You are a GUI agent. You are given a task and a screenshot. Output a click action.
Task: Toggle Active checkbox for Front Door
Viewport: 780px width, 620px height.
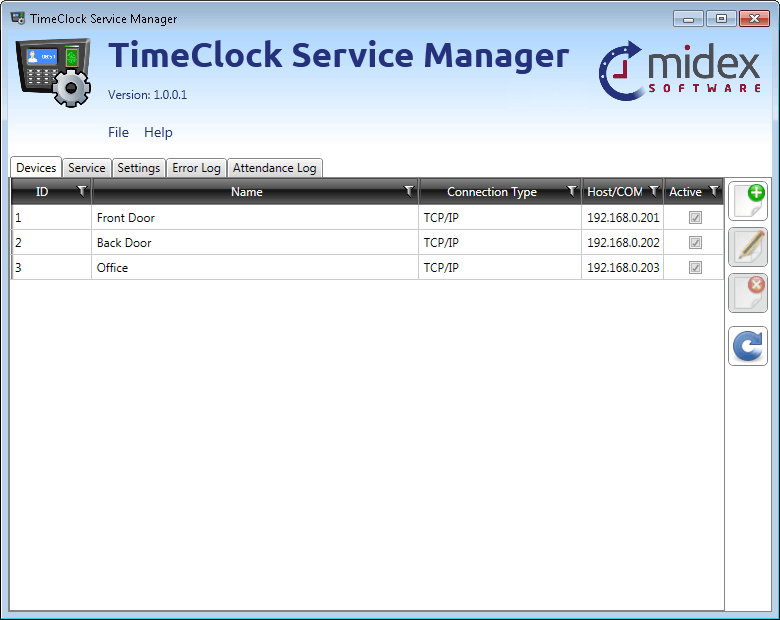[695, 218]
